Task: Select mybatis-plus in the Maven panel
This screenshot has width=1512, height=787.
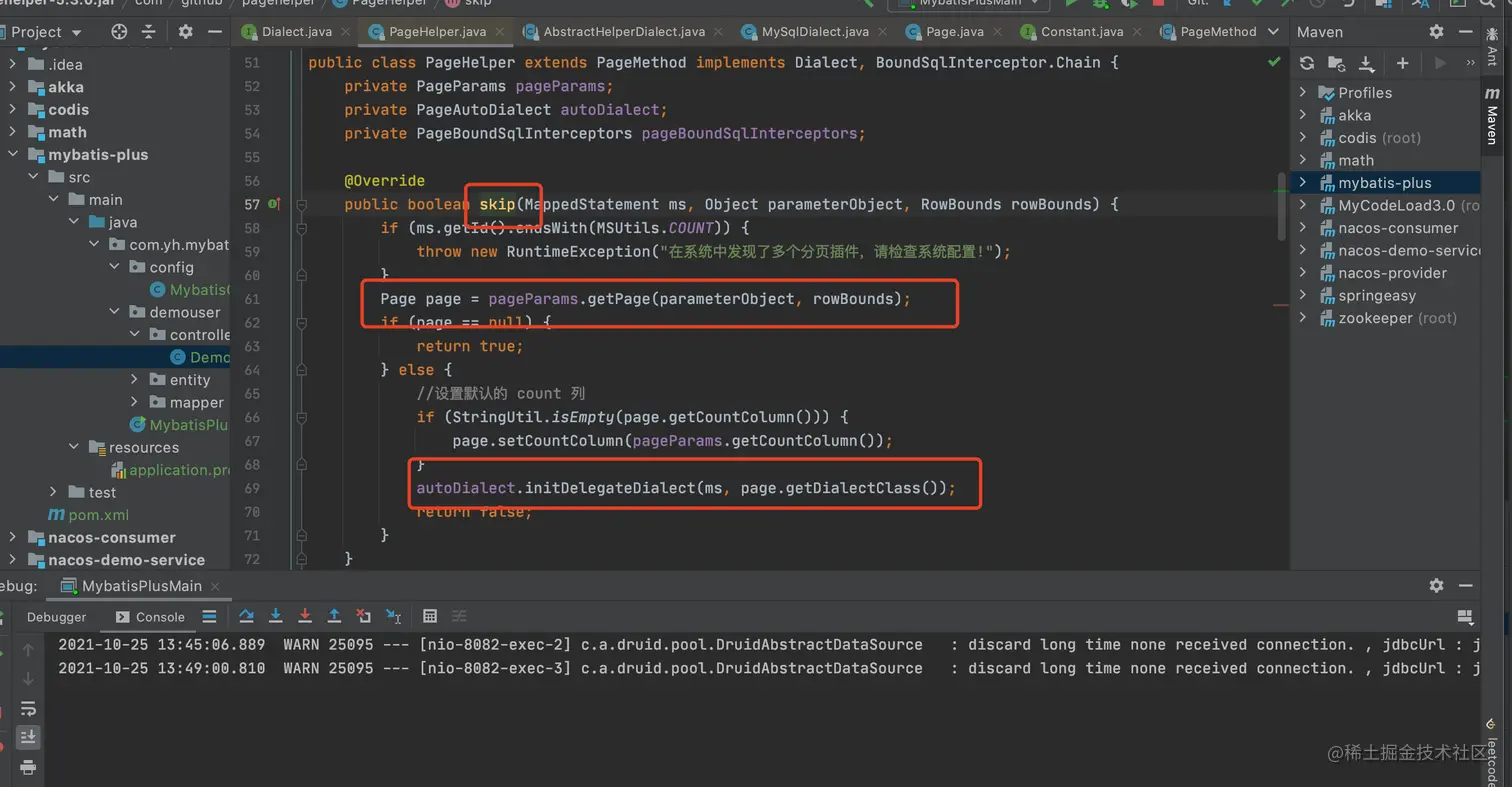Action: 1384,183
